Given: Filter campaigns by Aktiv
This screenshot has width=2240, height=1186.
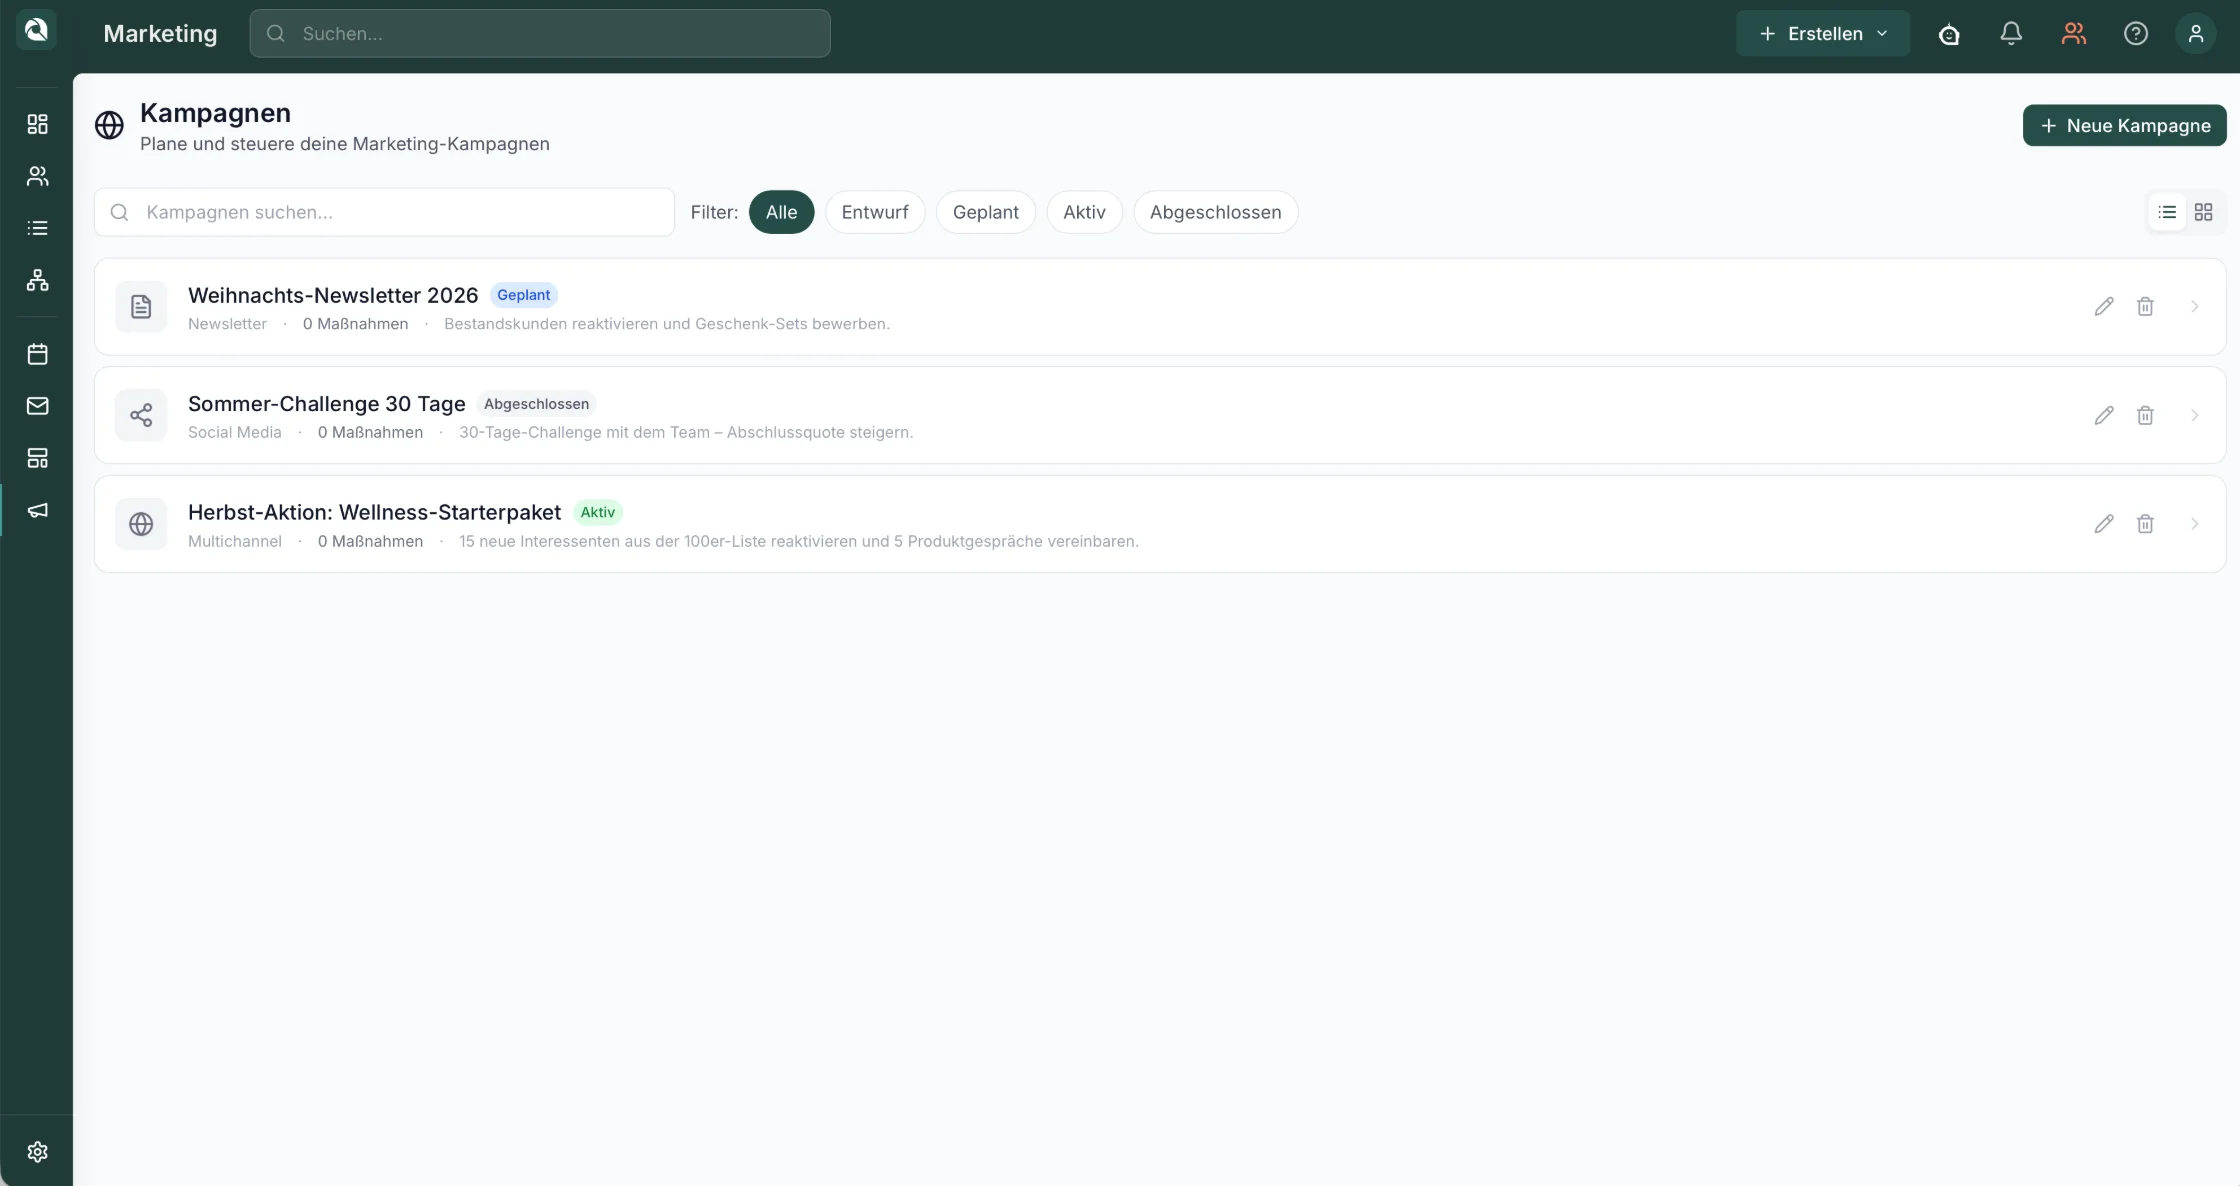Looking at the screenshot, I should click(x=1084, y=212).
